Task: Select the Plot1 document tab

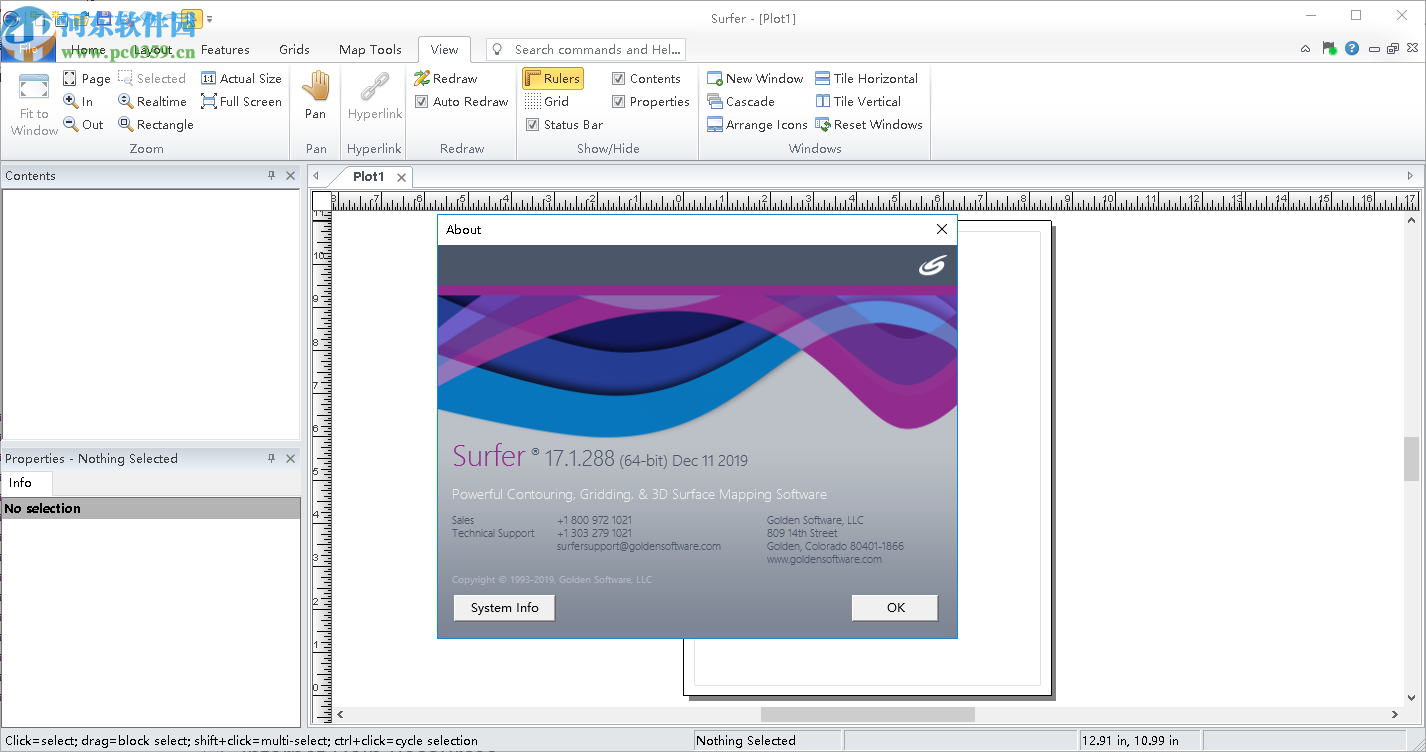Action: coord(369,176)
